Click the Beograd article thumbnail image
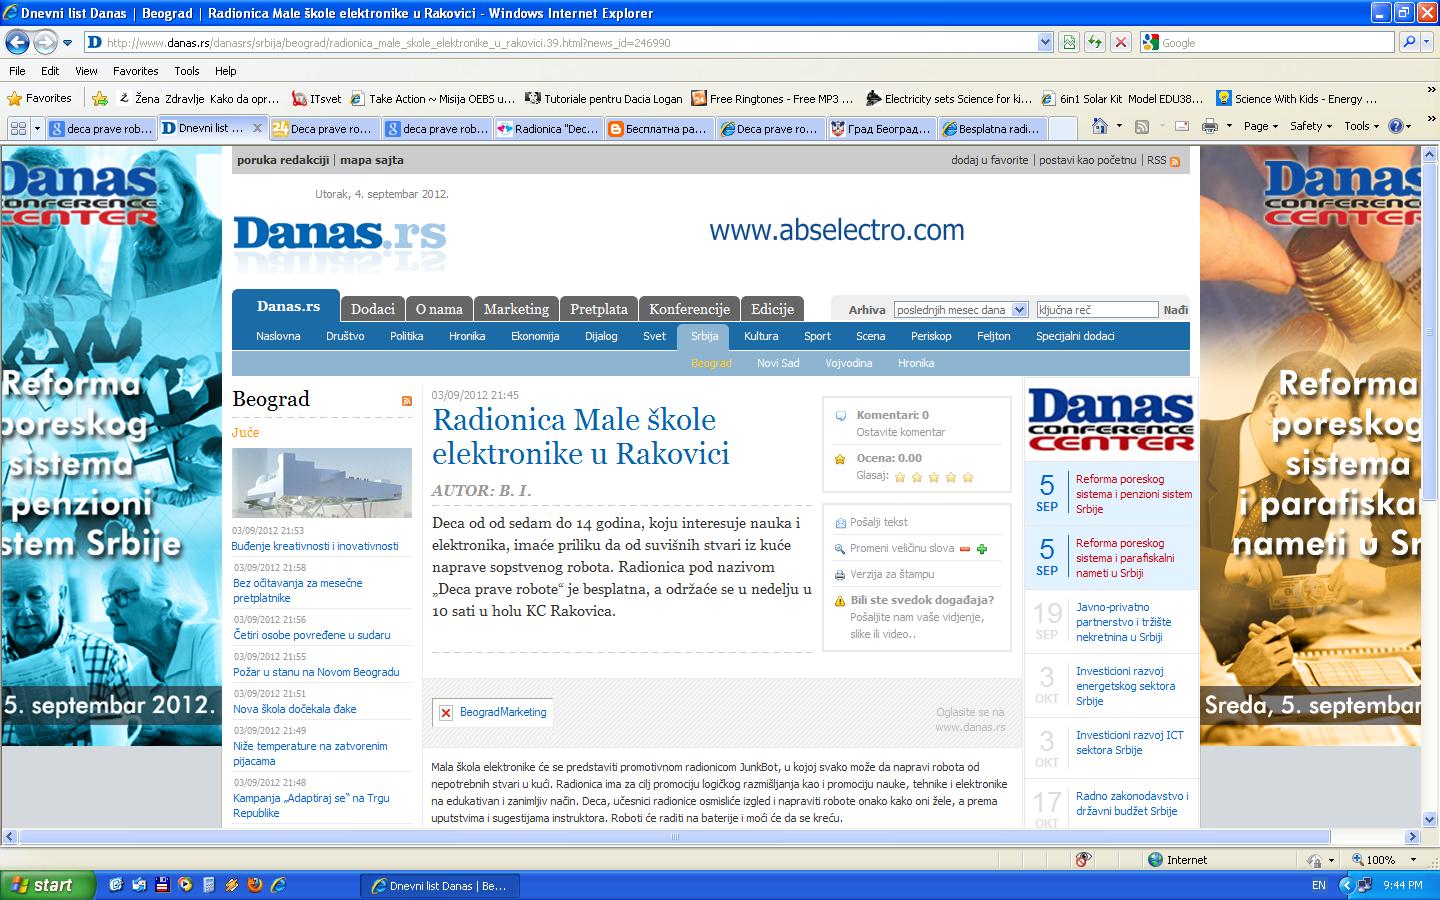Viewport: 1440px width, 900px height. pyautogui.click(x=321, y=482)
